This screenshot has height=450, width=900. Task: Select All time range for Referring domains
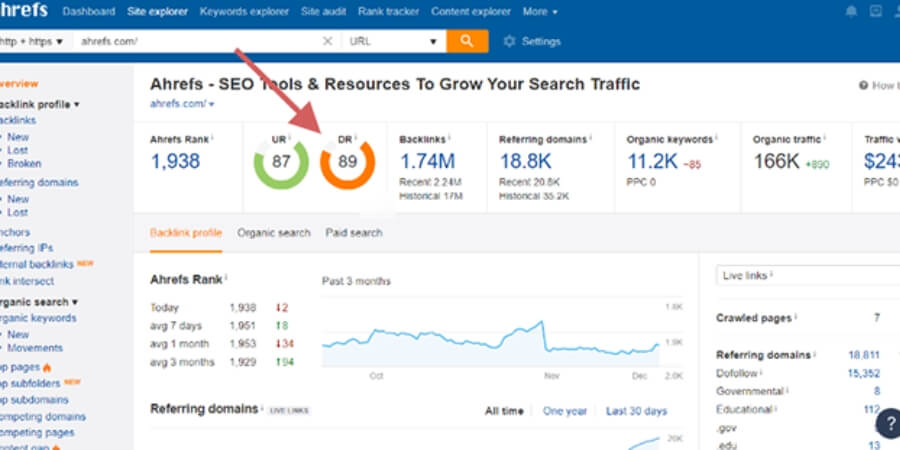pyautogui.click(x=504, y=411)
